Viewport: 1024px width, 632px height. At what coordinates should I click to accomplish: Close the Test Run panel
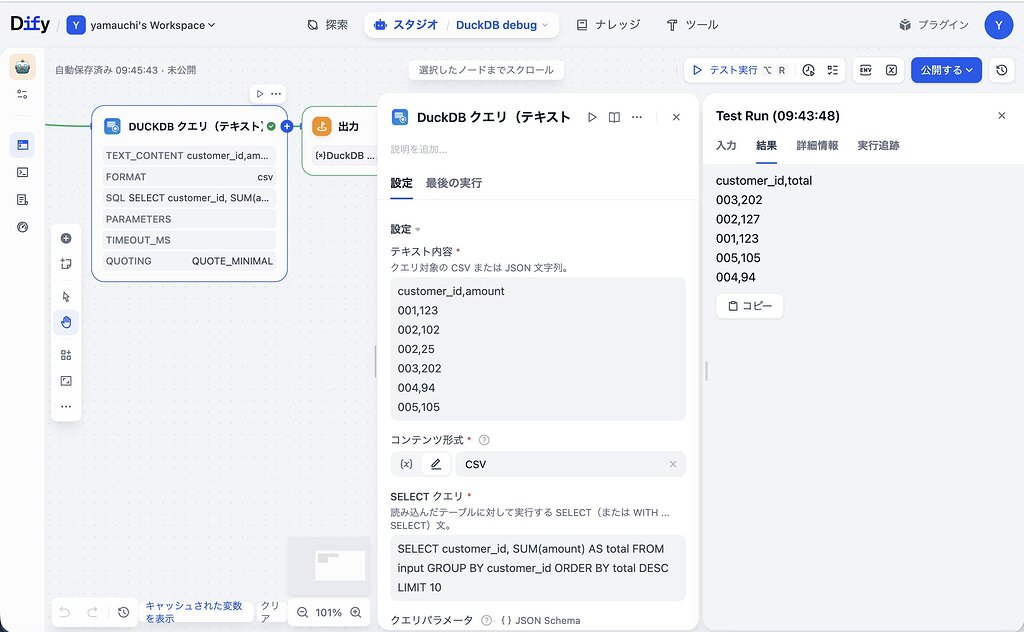[x=1002, y=116]
